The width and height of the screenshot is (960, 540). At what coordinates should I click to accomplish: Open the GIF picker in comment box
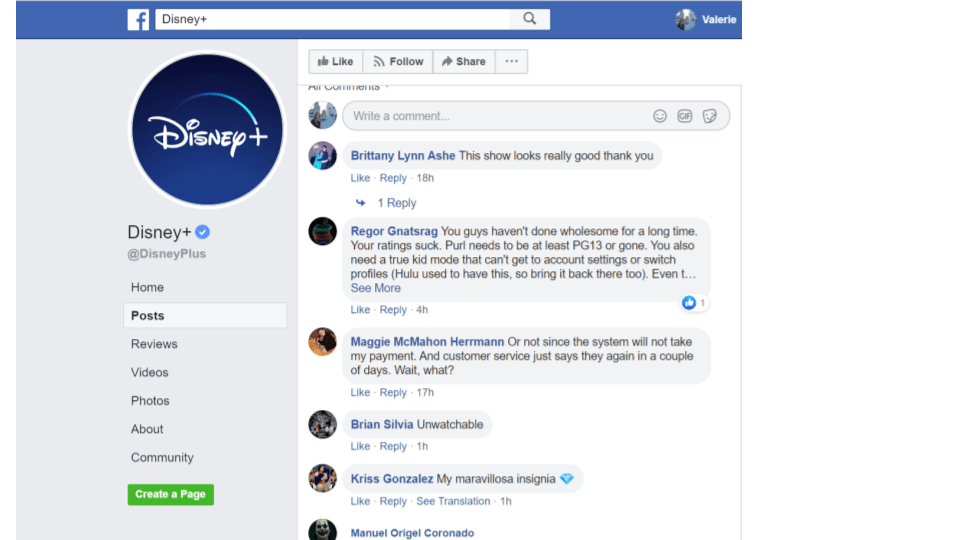(x=684, y=116)
